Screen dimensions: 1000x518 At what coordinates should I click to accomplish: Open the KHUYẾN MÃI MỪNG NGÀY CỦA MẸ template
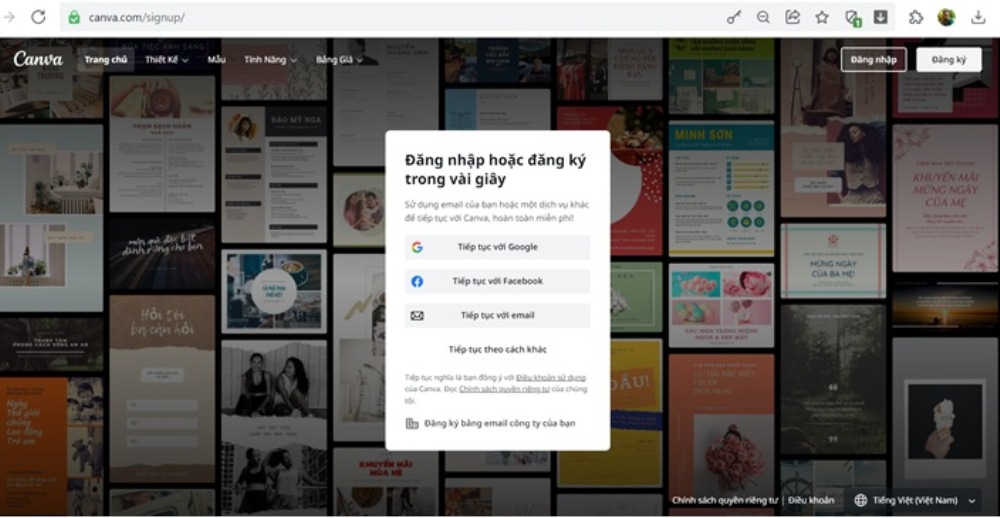pos(945,198)
